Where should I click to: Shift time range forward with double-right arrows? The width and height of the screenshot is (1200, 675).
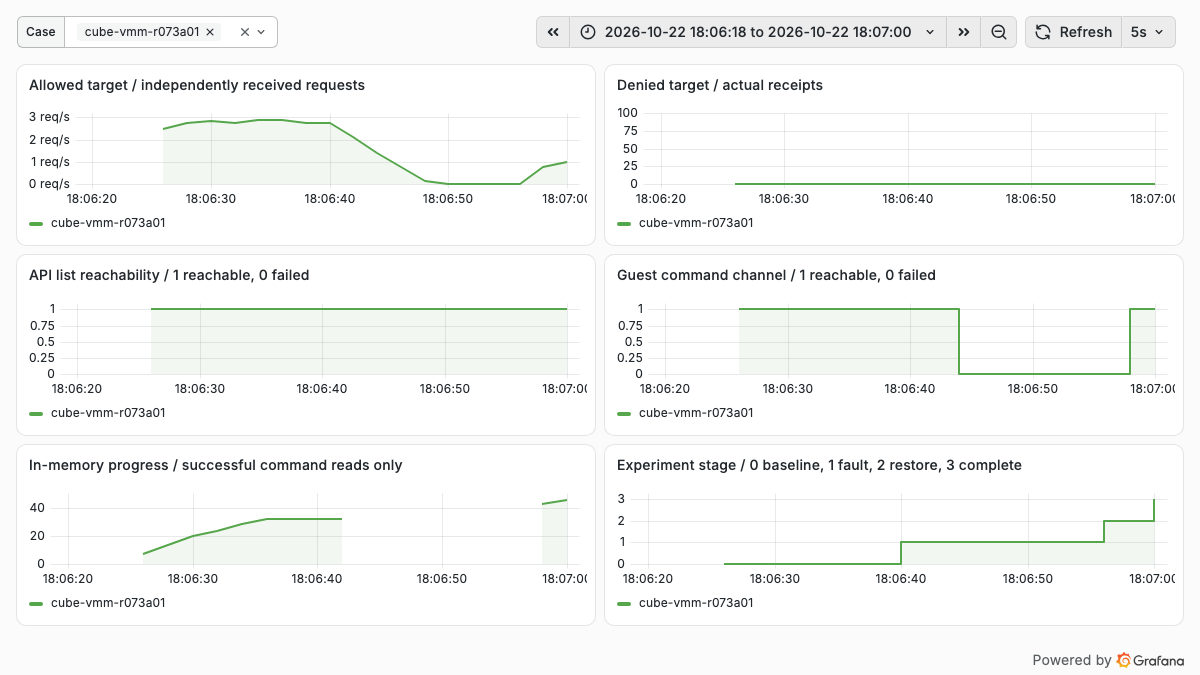[x=963, y=32]
